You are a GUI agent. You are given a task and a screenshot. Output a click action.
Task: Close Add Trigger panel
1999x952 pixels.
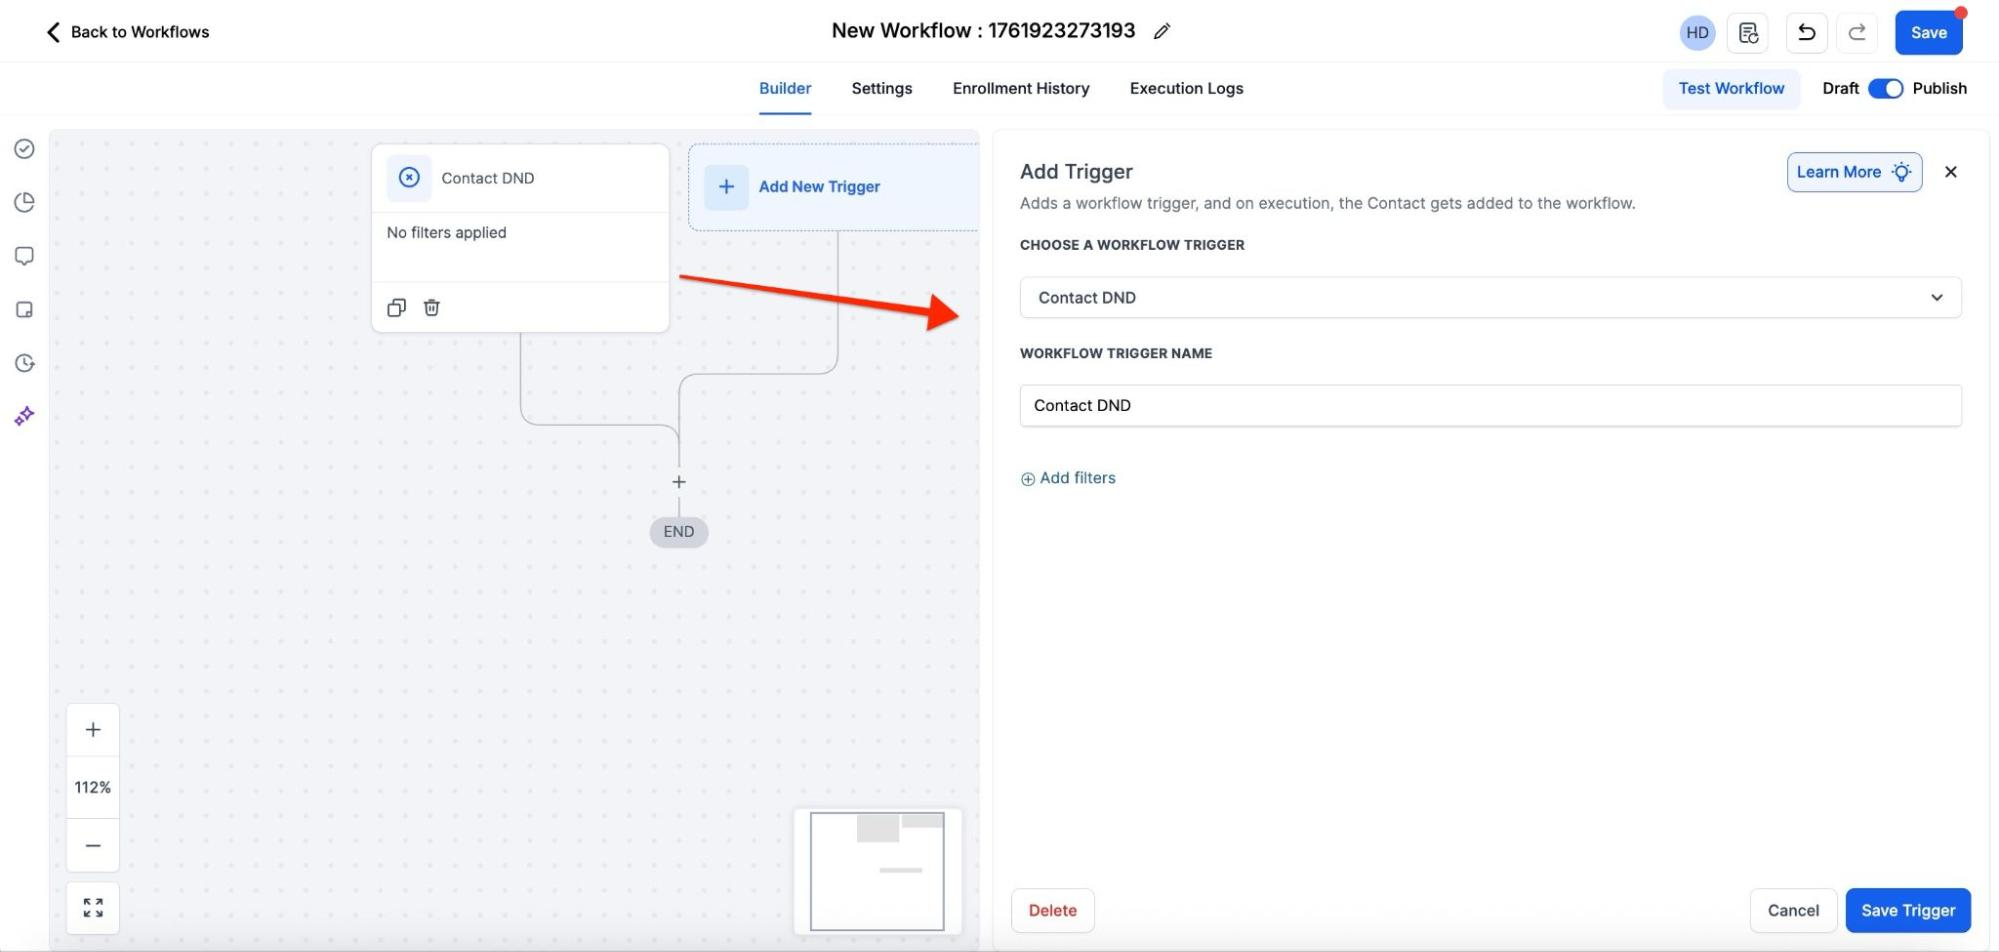tap(1950, 172)
